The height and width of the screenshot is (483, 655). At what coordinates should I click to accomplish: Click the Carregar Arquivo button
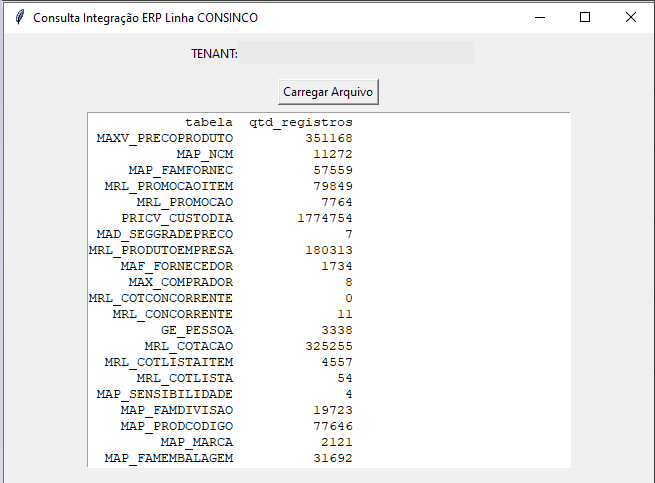coord(328,92)
